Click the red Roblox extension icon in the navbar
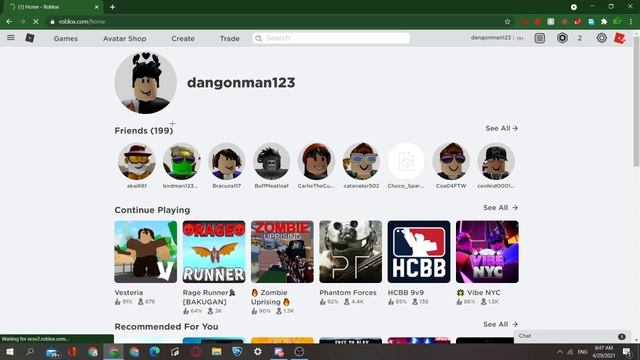The height and width of the screenshot is (360, 640). [x=620, y=38]
